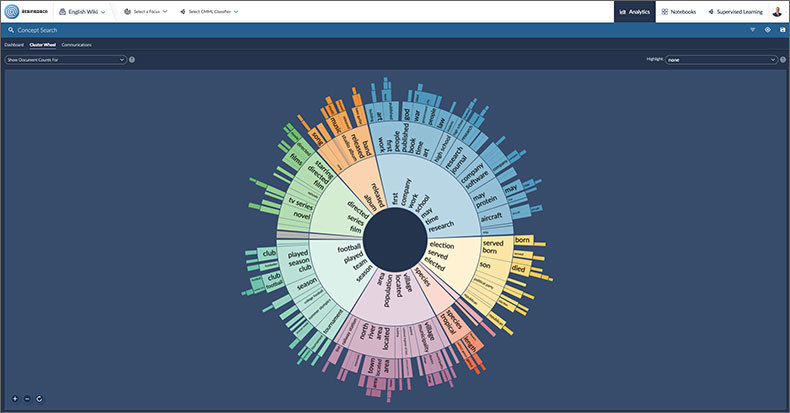
Task: Open the user profile avatar
Action: pyautogui.click(x=777, y=11)
